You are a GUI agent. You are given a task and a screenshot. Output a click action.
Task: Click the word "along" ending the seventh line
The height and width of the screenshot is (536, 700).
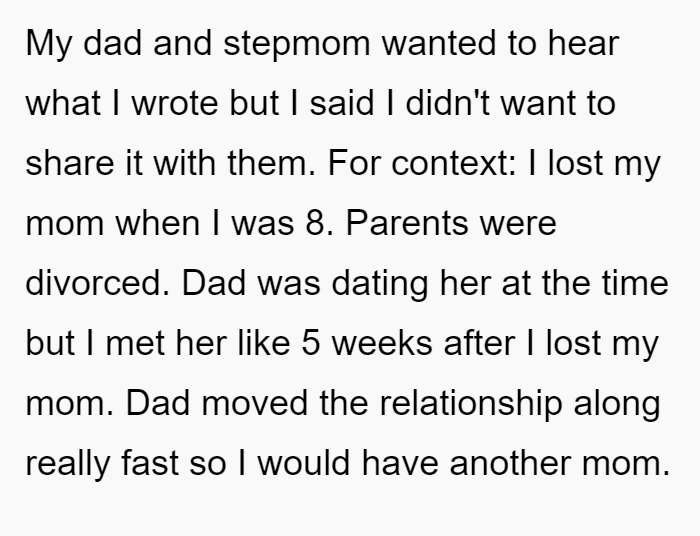617,404
